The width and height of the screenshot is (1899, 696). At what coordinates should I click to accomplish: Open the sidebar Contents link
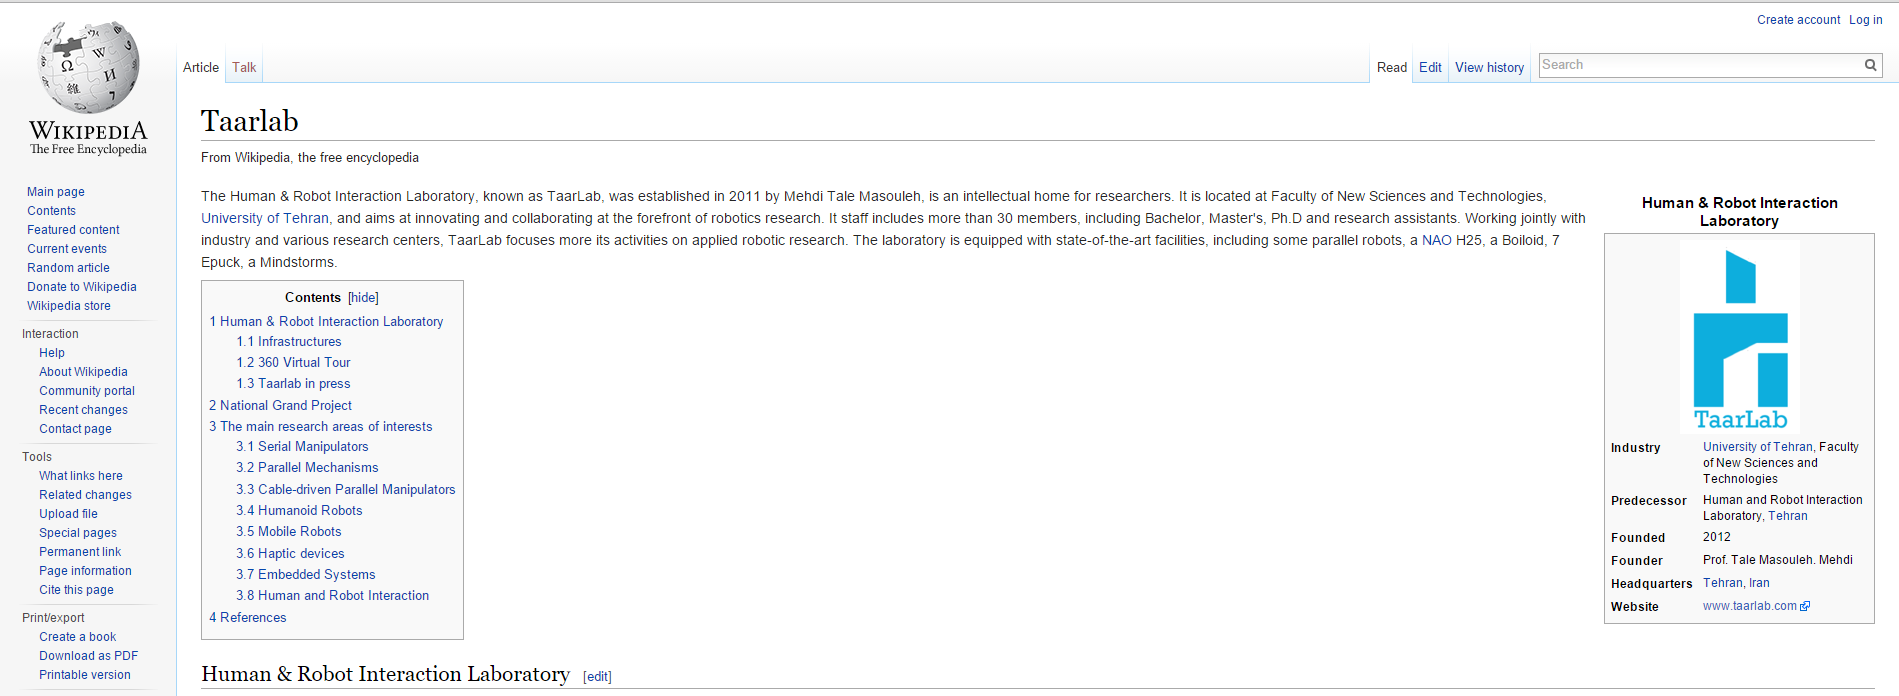tap(51, 211)
